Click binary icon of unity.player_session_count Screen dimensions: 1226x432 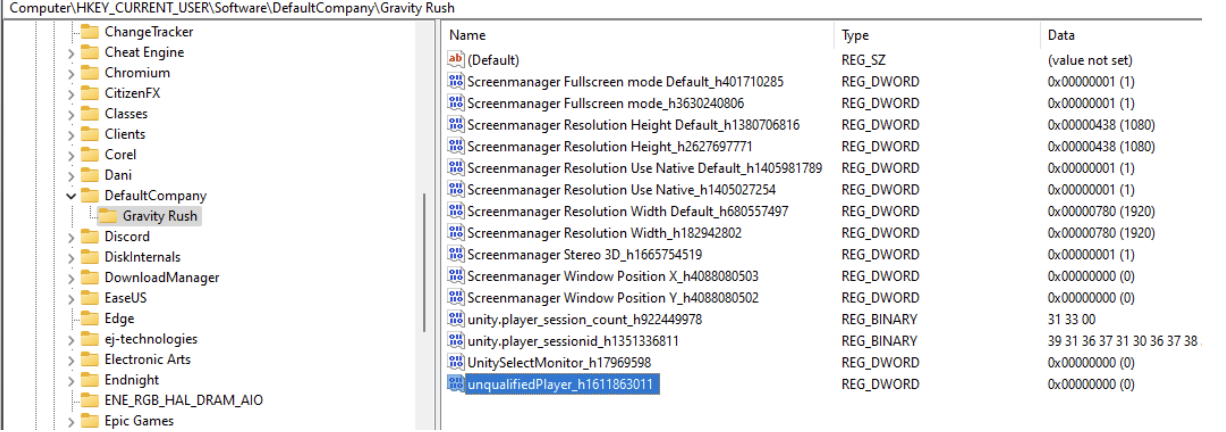click(456, 319)
